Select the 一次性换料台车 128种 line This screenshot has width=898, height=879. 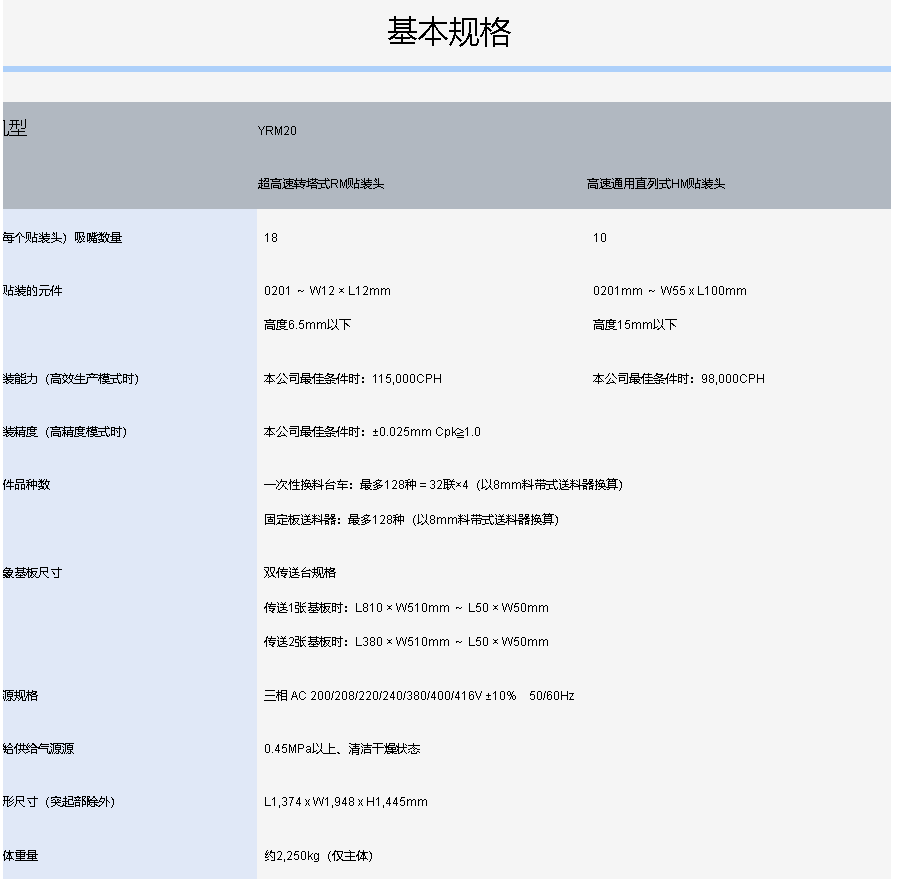coord(443,484)
